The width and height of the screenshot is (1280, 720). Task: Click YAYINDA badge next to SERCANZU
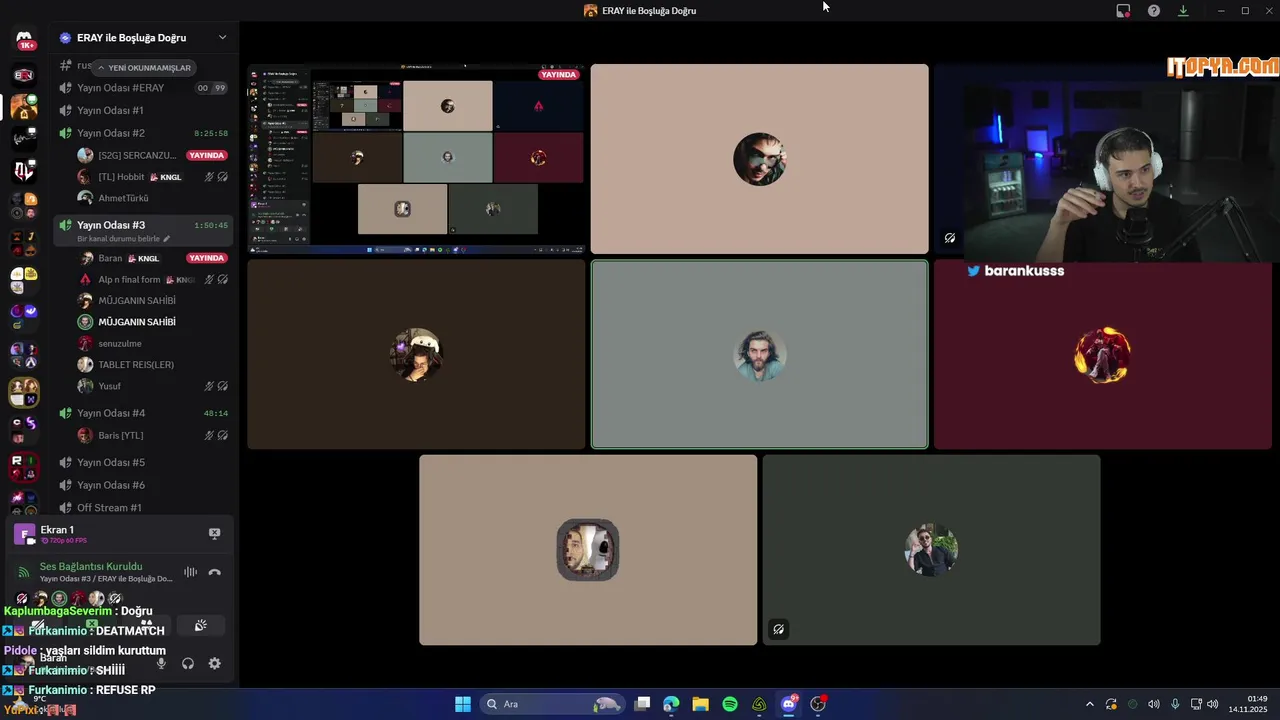click(207, 155)
